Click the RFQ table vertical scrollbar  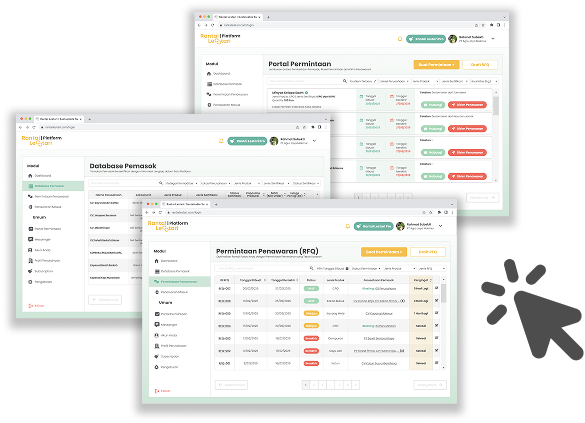tap(444, 293)
